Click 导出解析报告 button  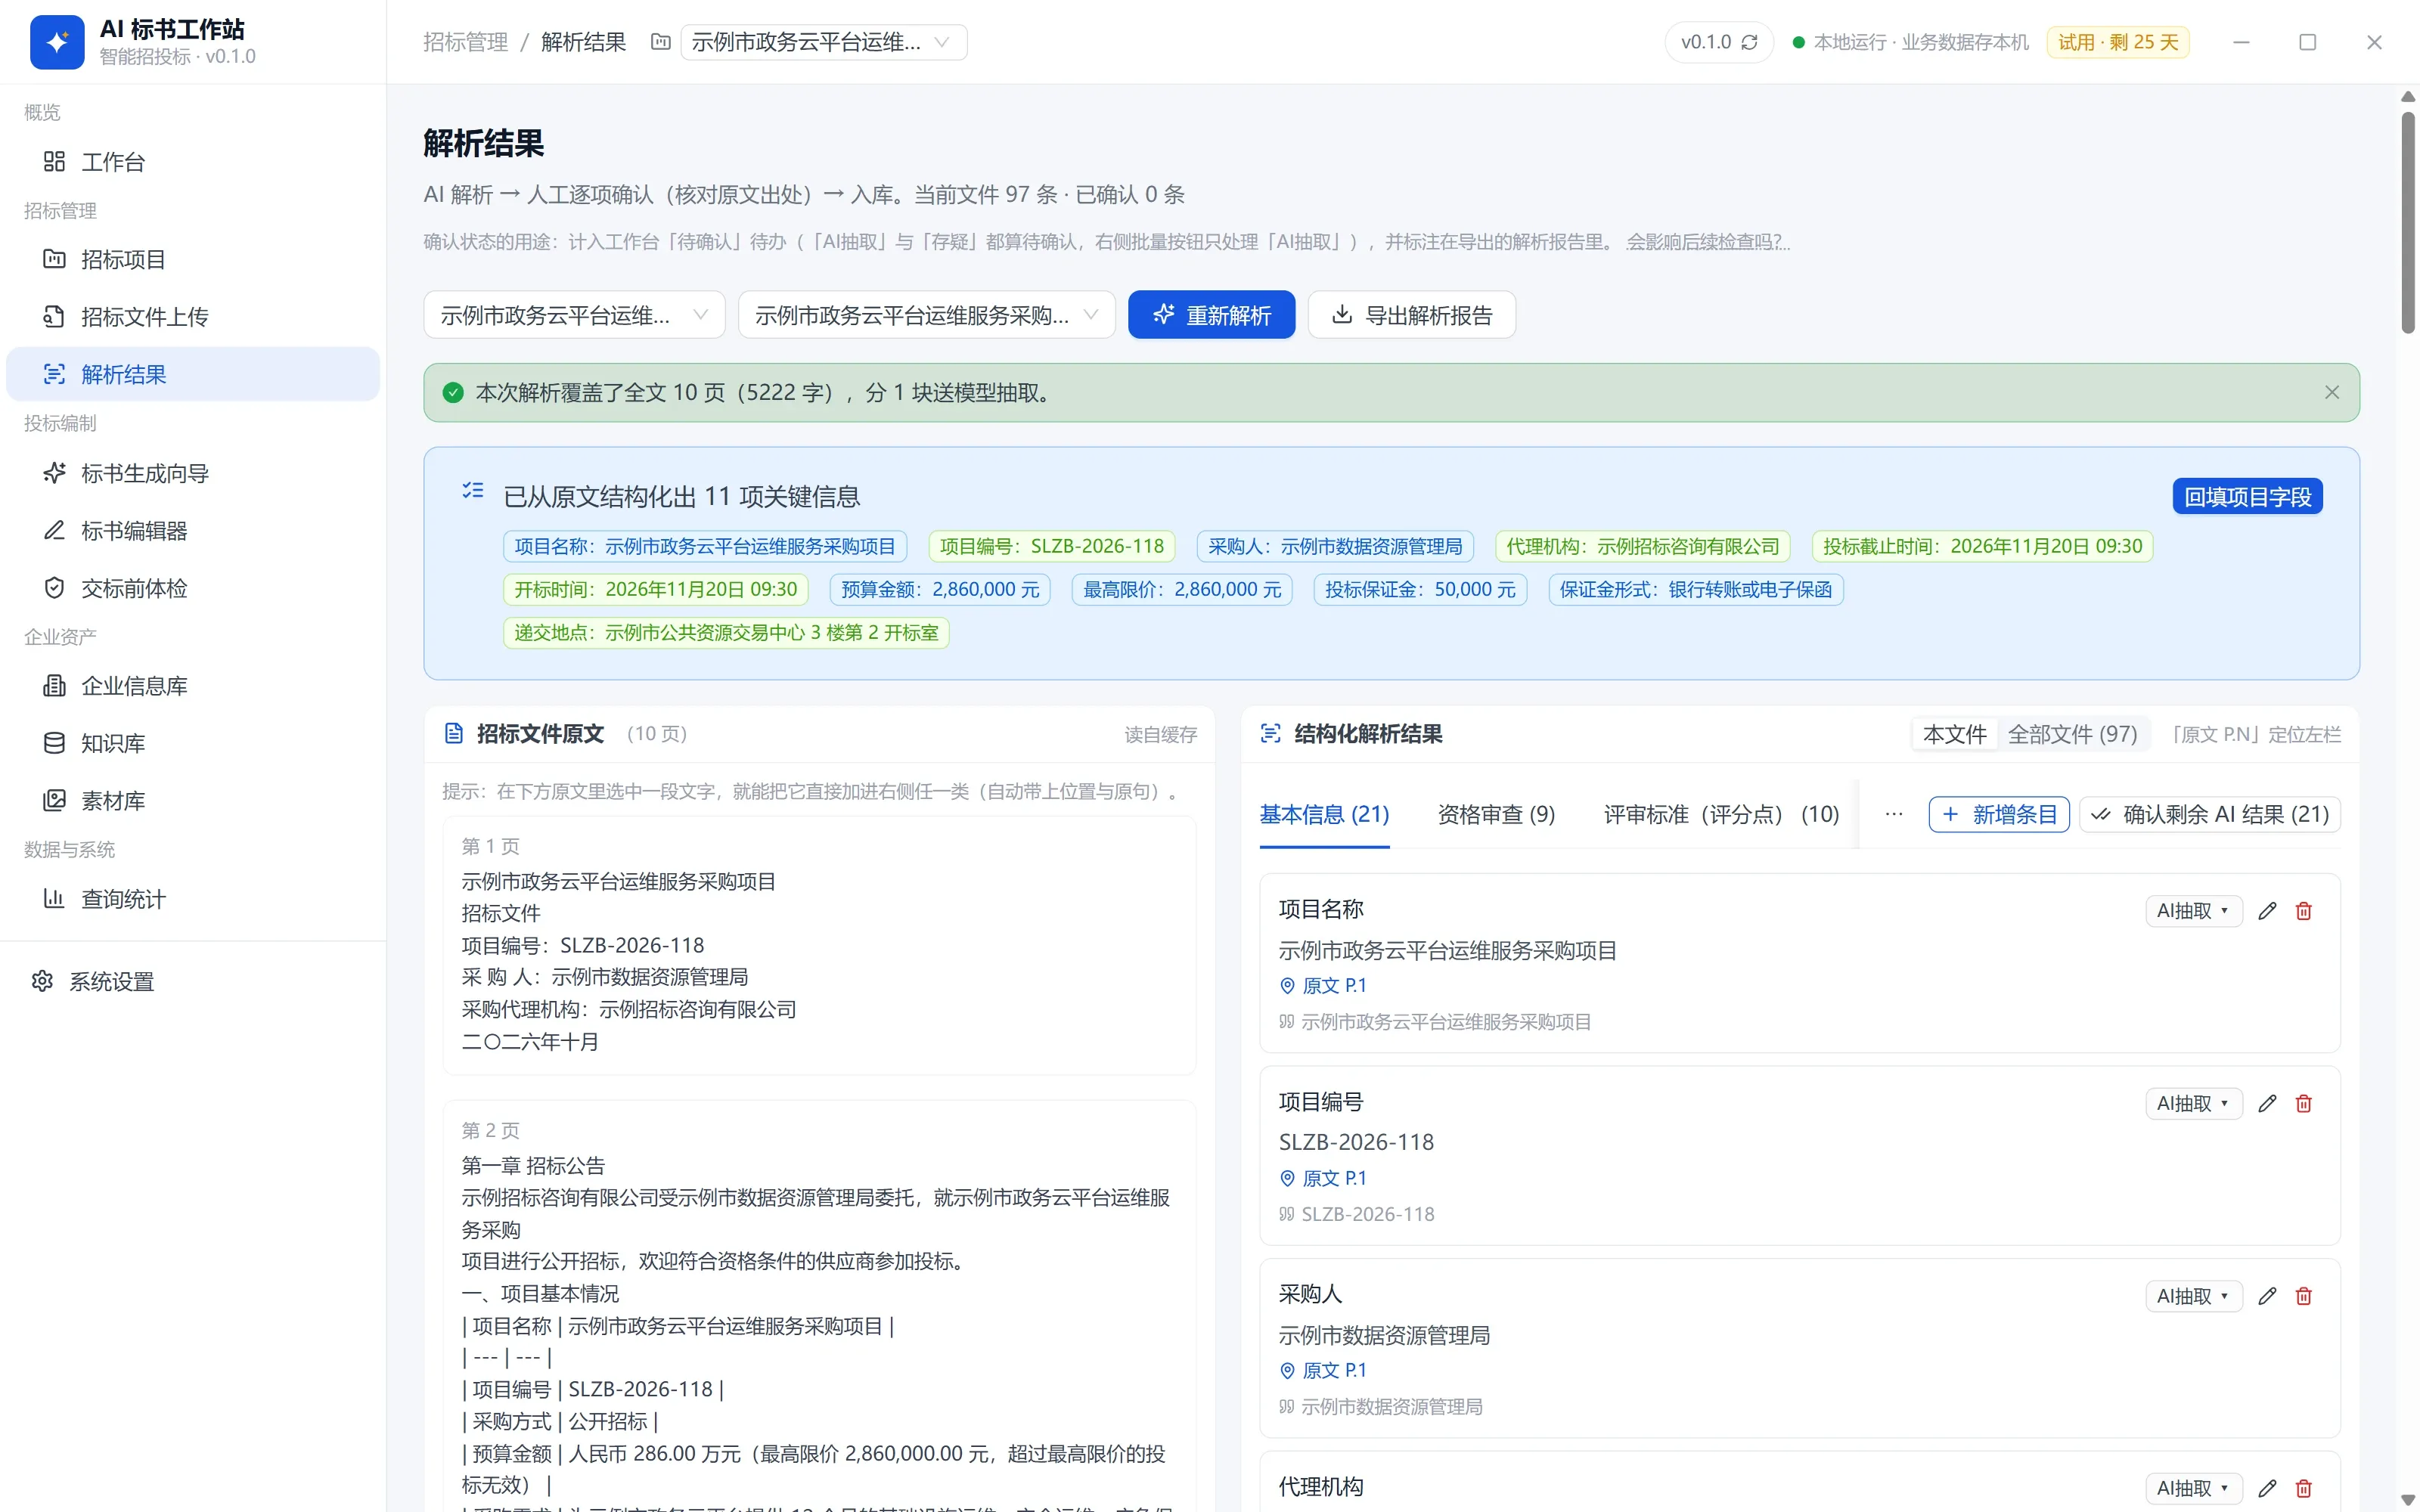(1411, 315)
